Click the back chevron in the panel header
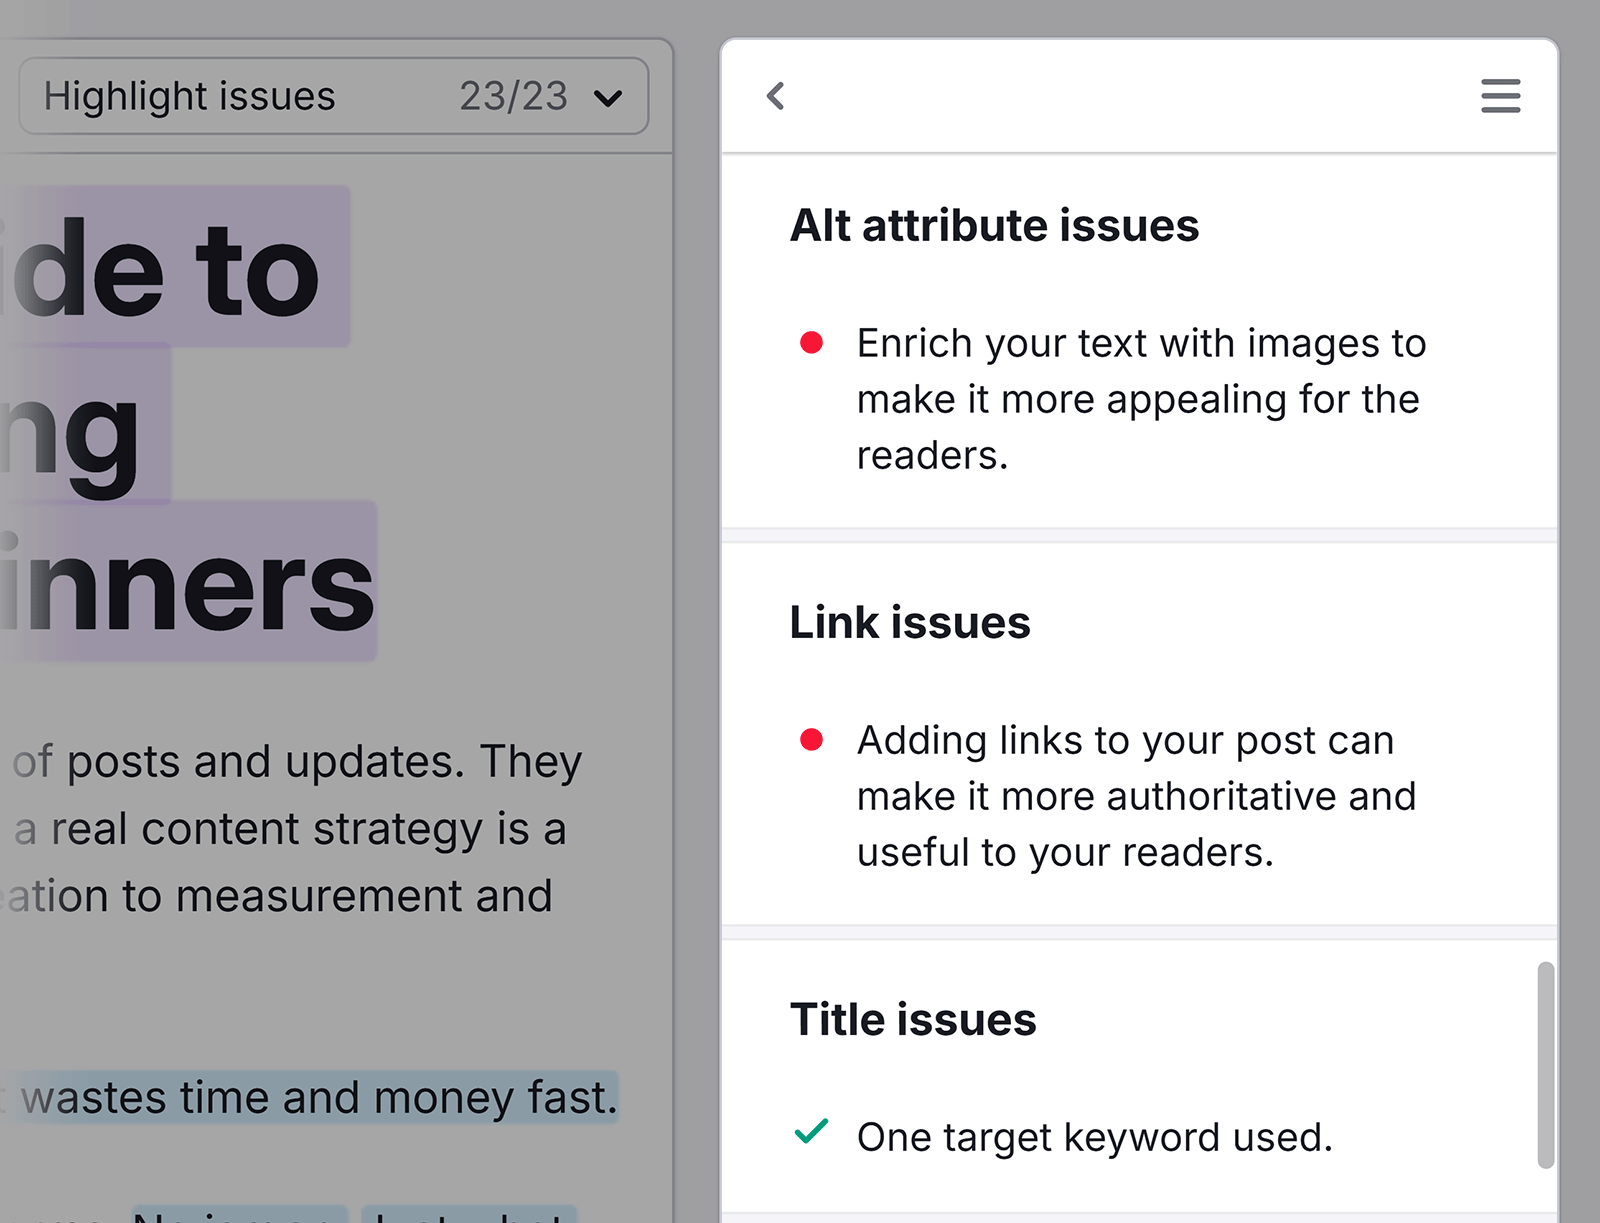This screenshot has height=1223, width=1600. tap(774, 96)
